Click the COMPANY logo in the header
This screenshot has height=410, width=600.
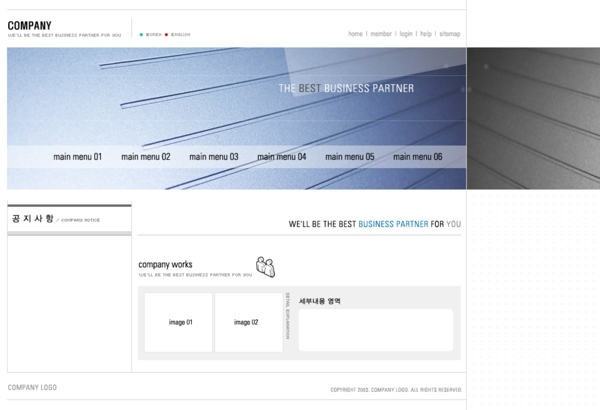pyautogui.click(x=29, y=26)
